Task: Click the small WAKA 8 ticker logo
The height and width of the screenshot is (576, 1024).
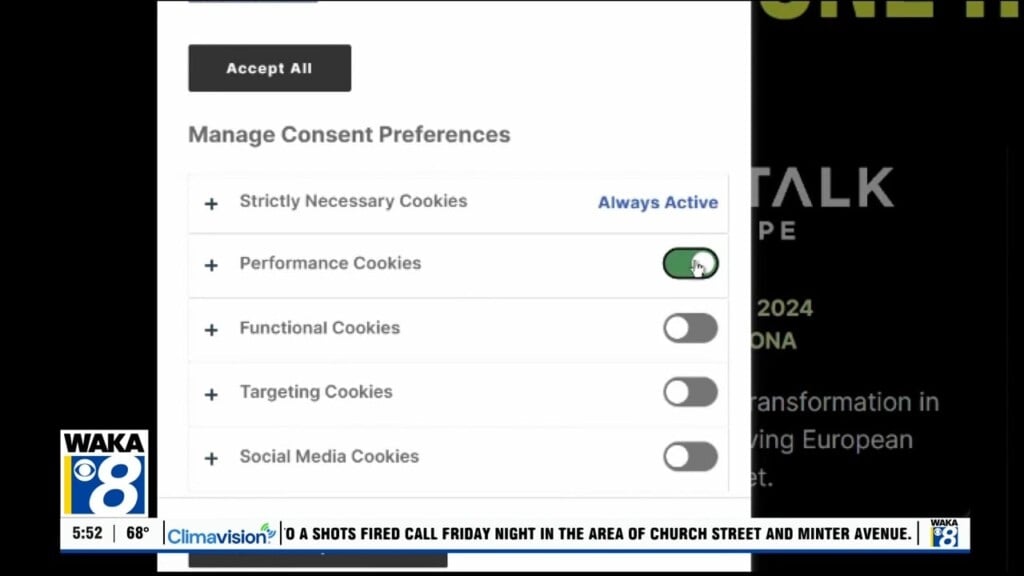Action: tap(944, 533)
